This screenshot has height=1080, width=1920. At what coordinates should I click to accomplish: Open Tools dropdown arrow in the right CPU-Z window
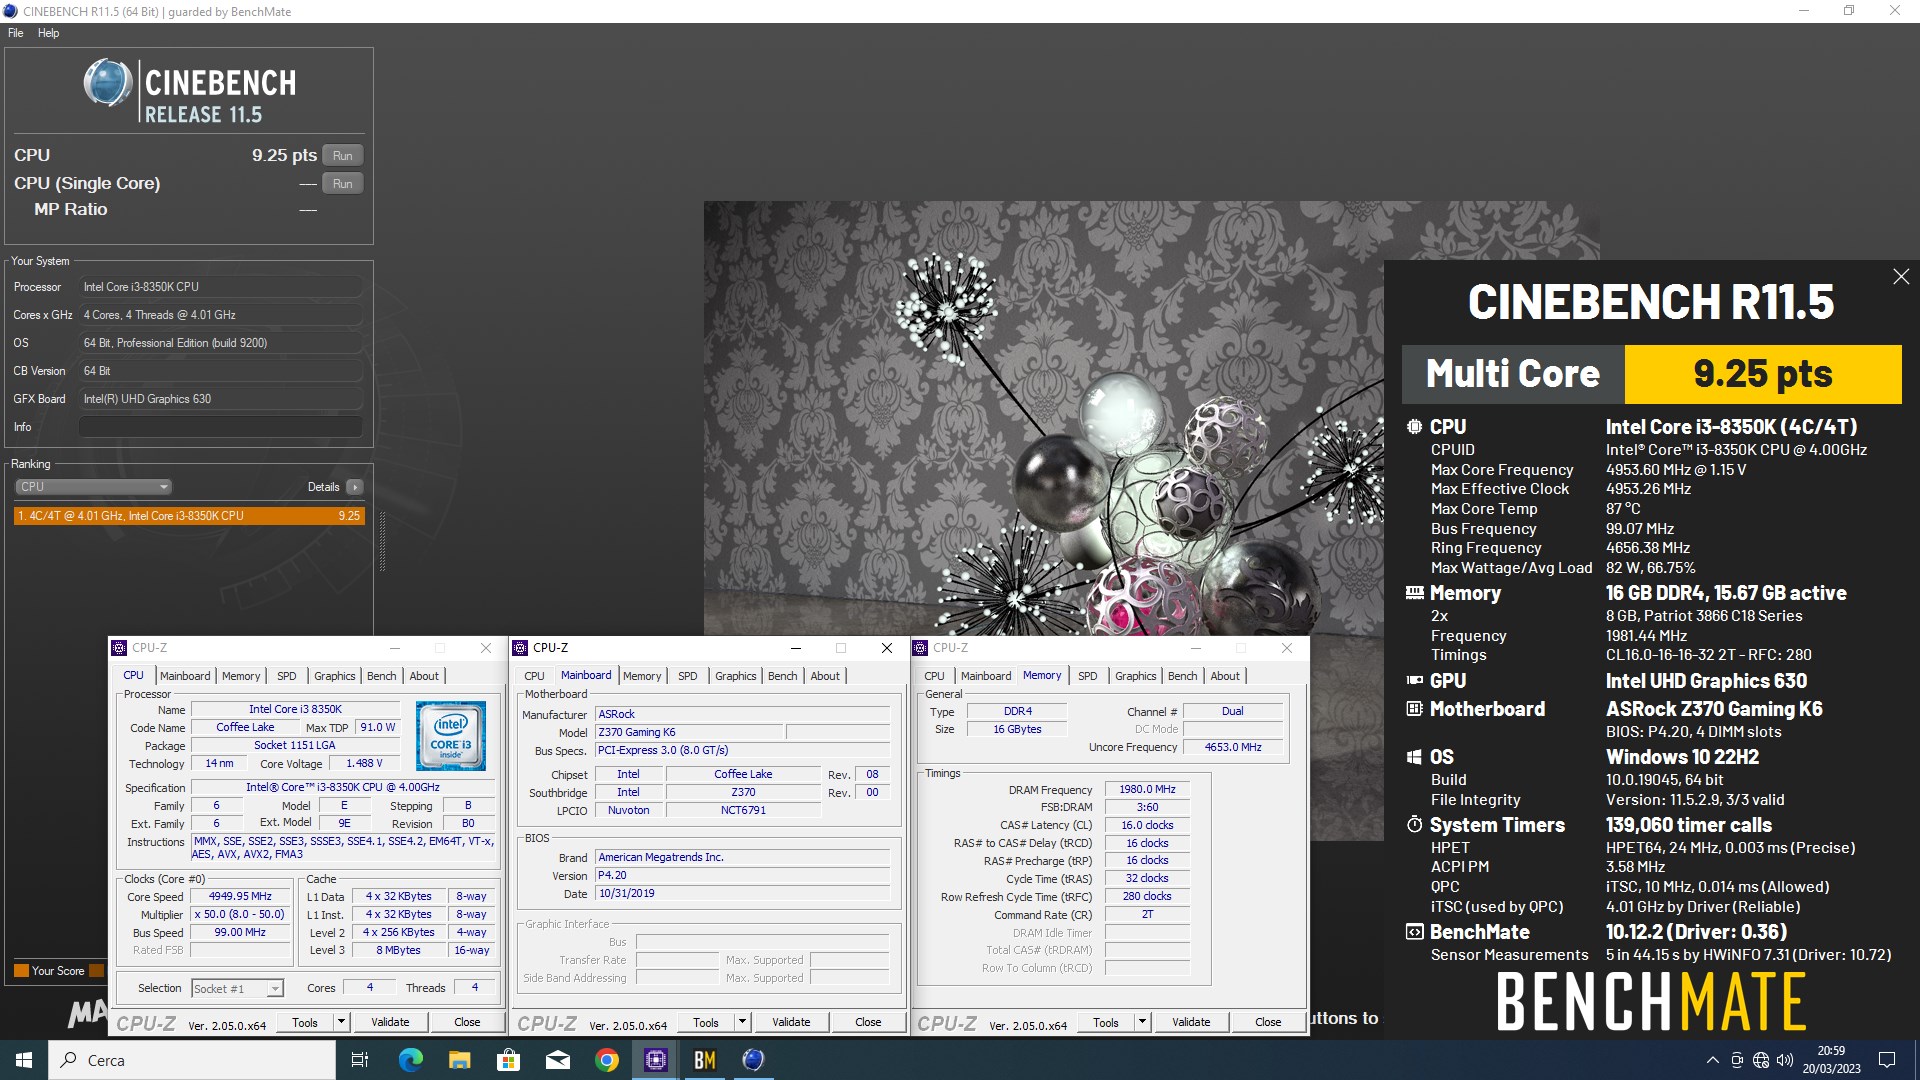coord(1142,1022)
